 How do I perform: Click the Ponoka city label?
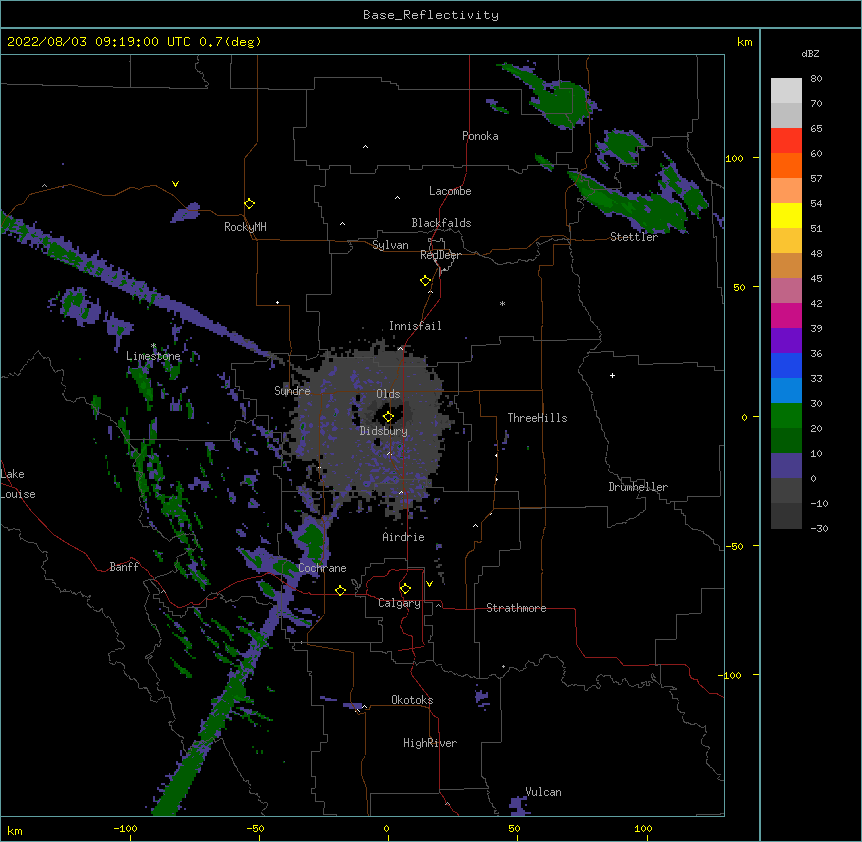(480, 136)
